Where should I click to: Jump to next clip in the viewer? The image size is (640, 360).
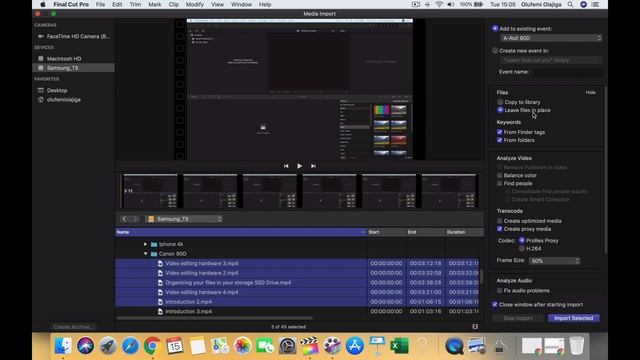click(x=313, y=166)
